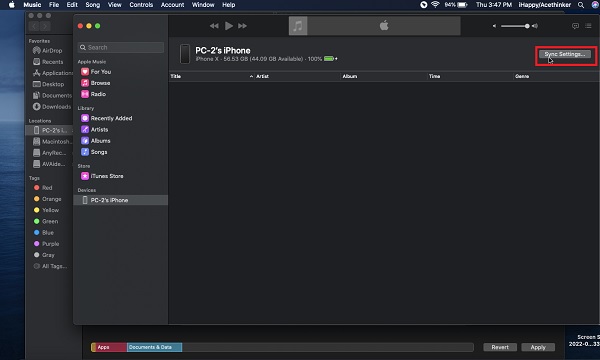Show Albums in the library
The width and height of the screenshot is (600, 360).
(96, 140)
